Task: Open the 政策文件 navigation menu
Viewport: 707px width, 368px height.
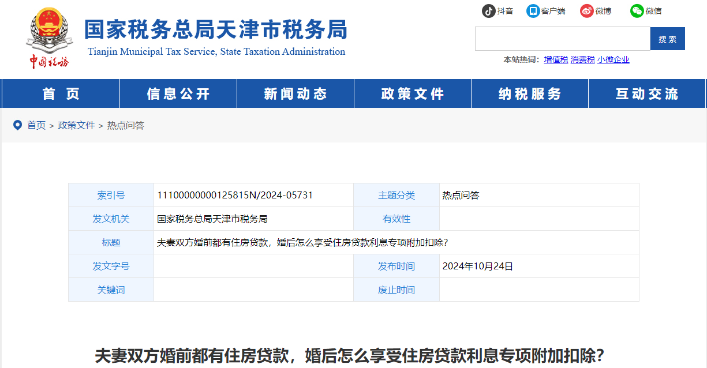Action: point(413,94)
